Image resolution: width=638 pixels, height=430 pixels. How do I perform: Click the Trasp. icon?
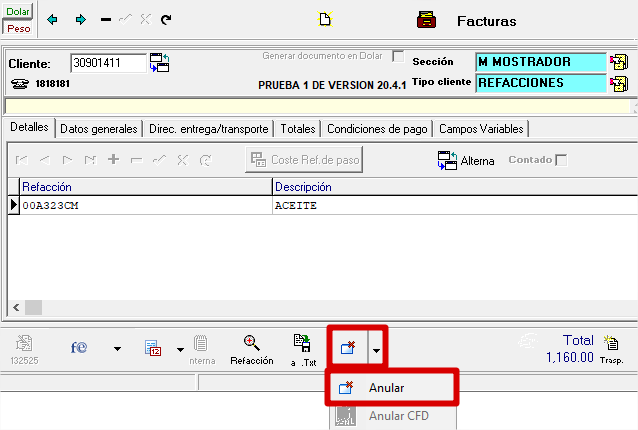point(612,349)
